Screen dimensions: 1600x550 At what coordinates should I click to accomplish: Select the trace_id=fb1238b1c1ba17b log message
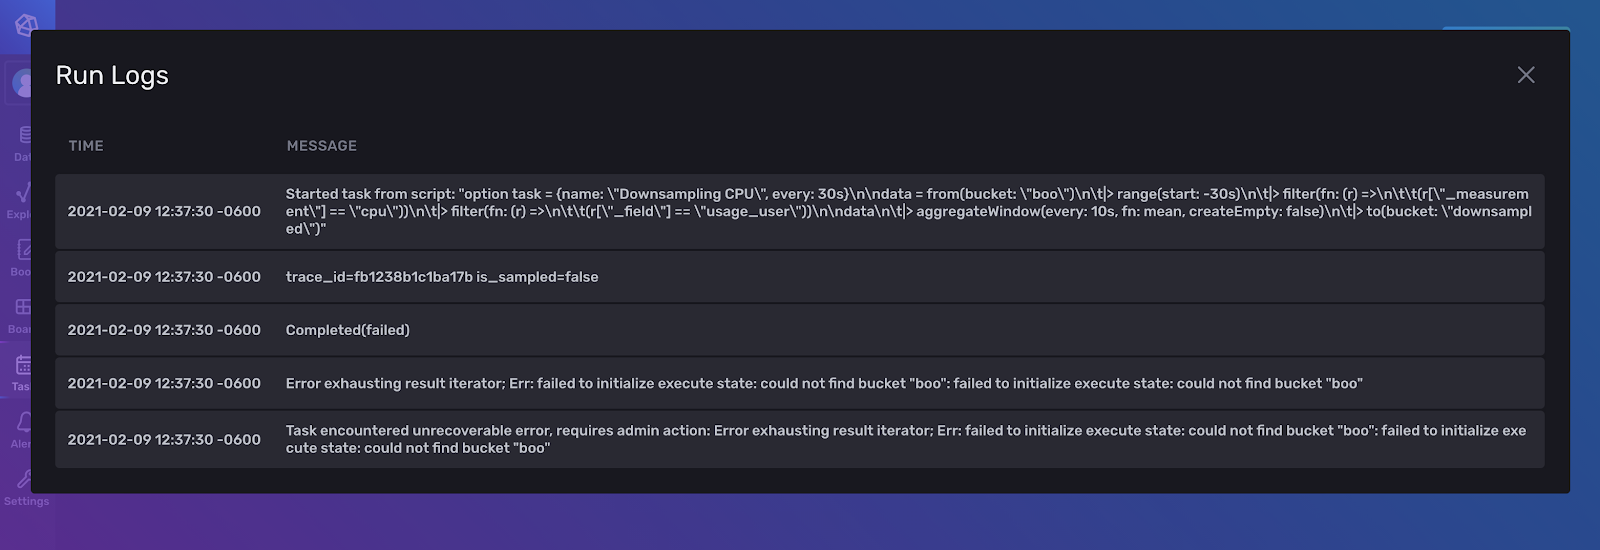(x=441, y=277)
